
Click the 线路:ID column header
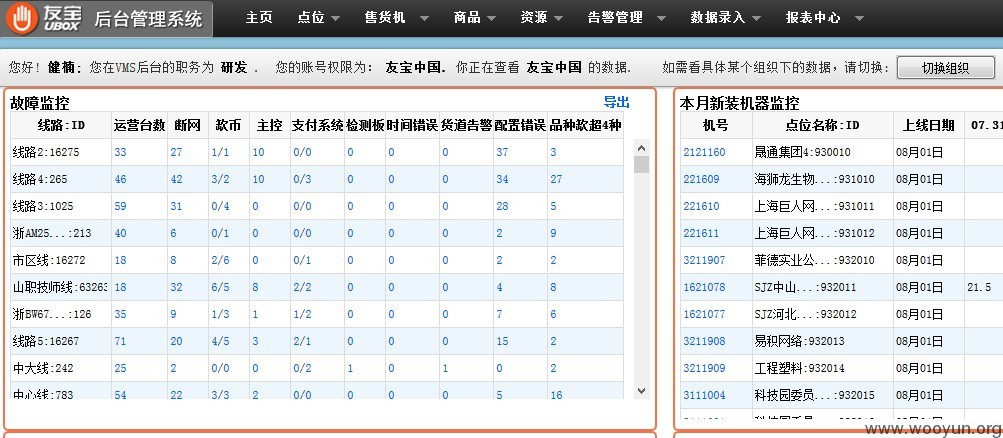(61, 125)
